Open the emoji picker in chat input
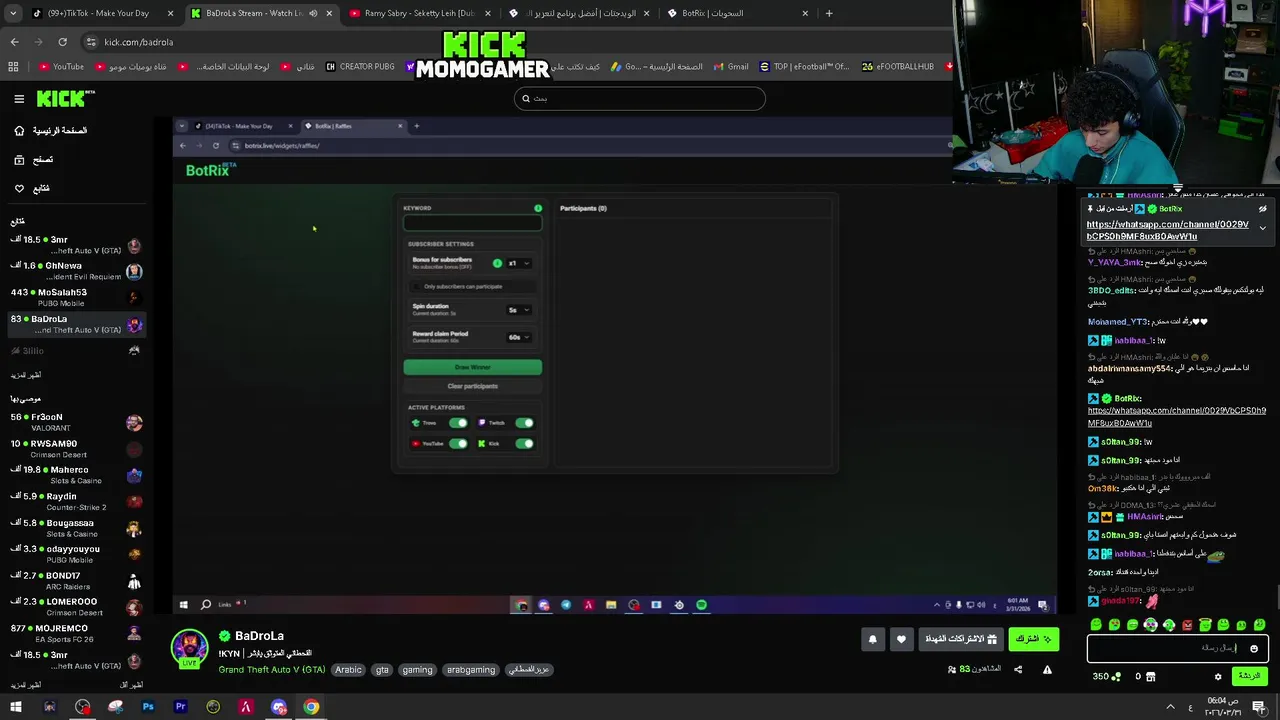The image size is (1280, 720). (x=1254, y=648)
